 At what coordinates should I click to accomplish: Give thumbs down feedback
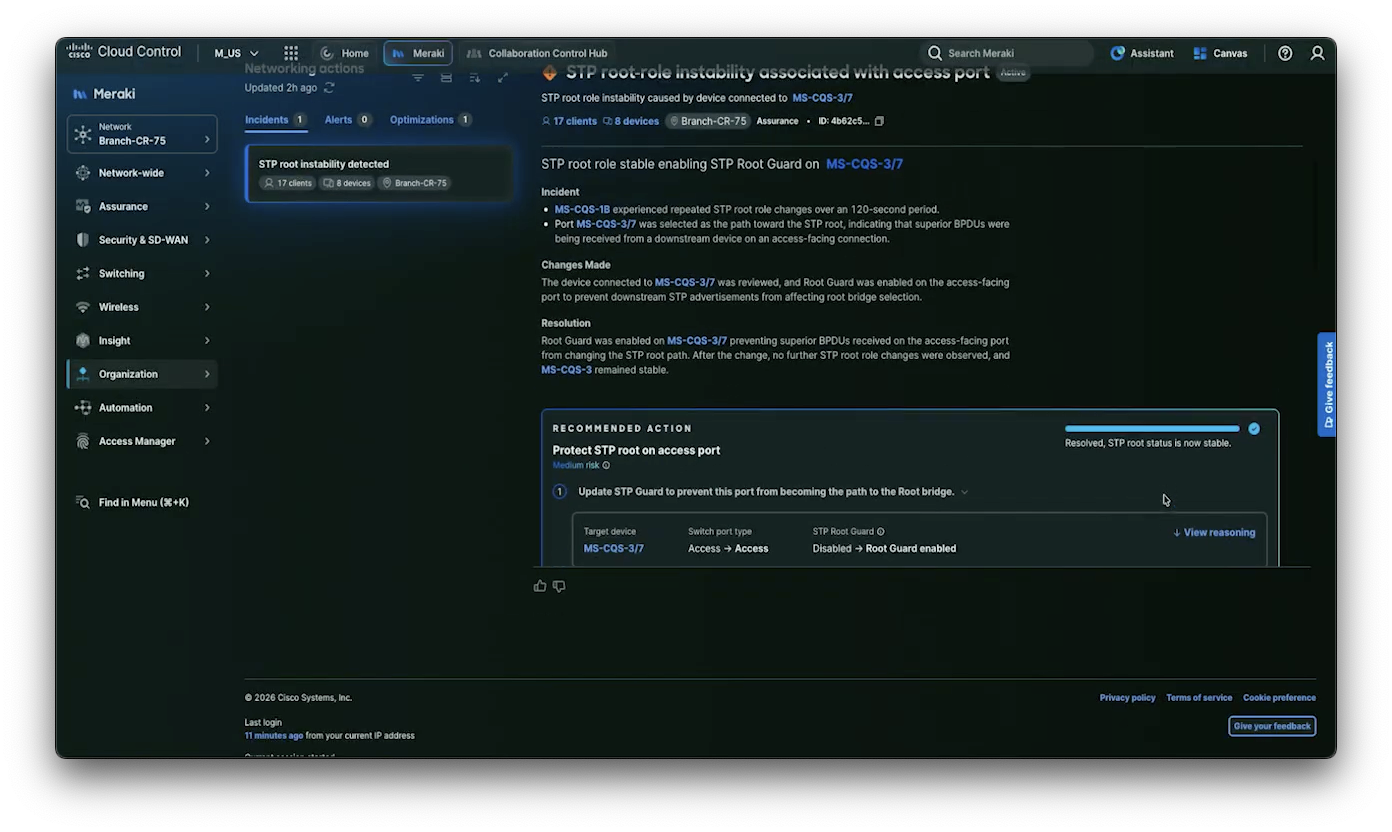(x=559, y=586)
